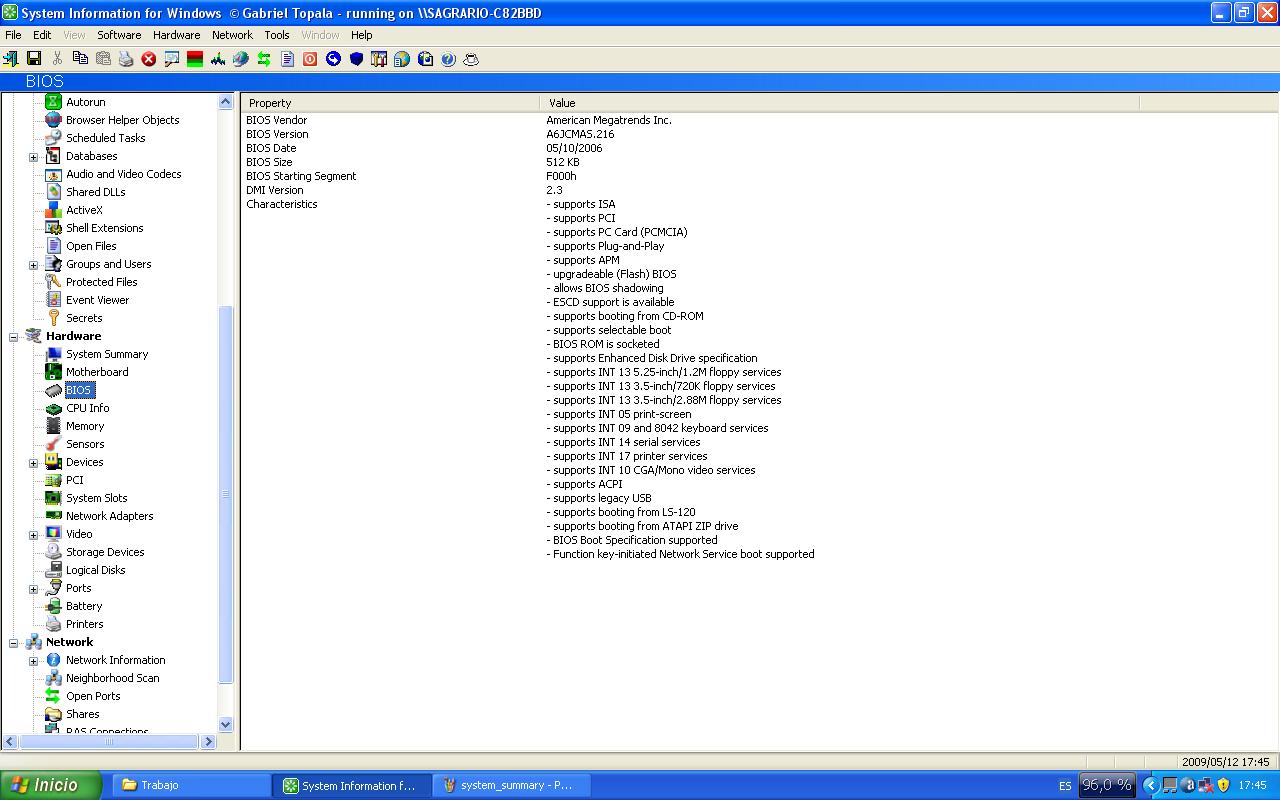Select Sensors in tree

[x=85, y=444]
